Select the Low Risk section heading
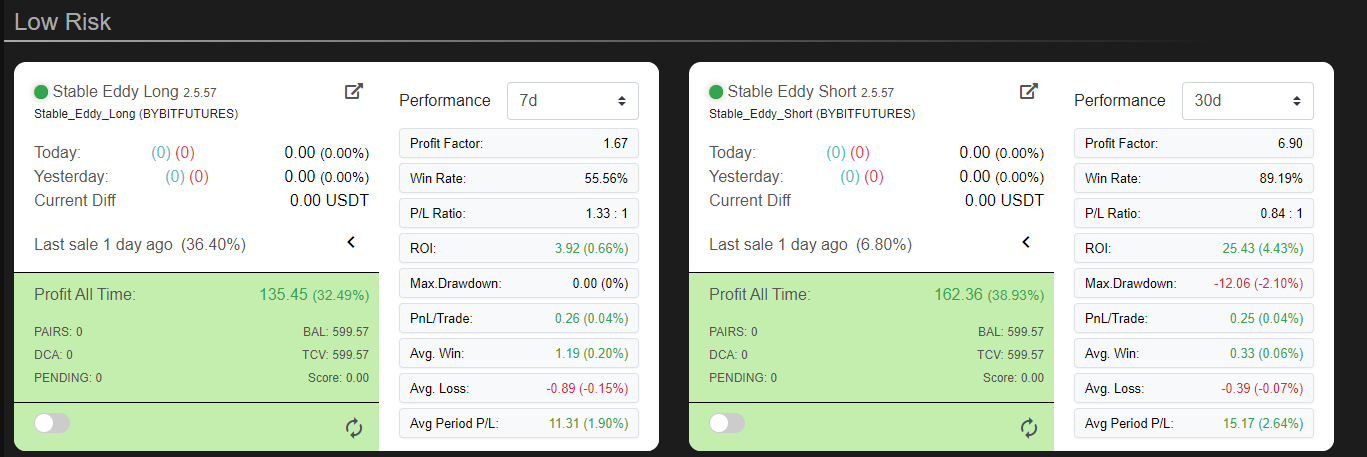Viewport: 1367px width, 457px height. coord(63,21)
